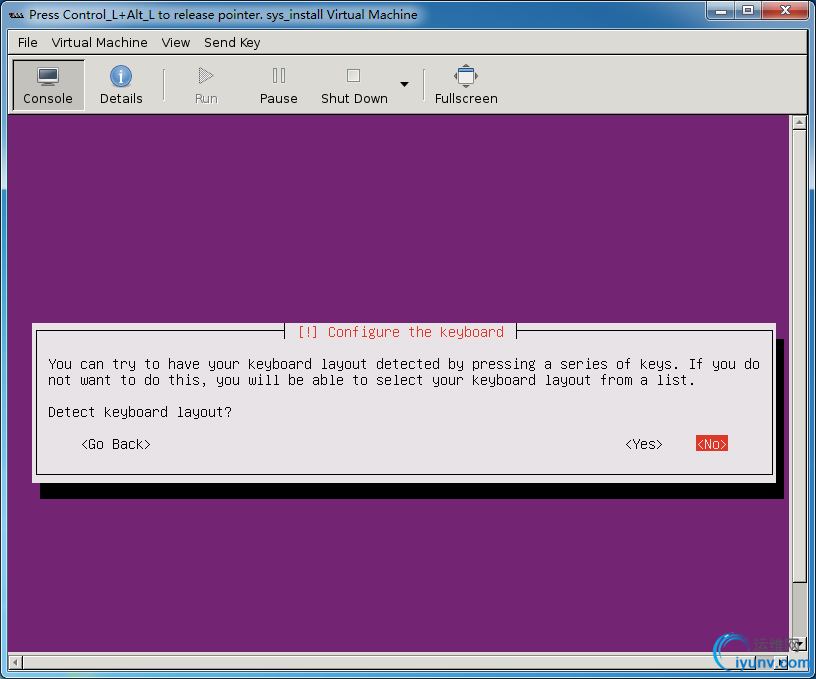Open the File menu

[x=28, y=43]
